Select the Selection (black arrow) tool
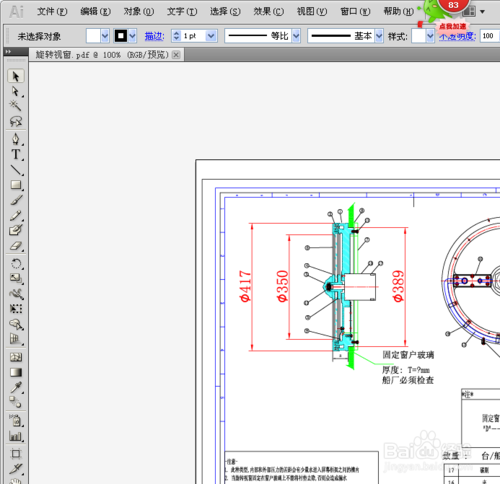Viewport: 500px width, 484px height. (16, 76)
